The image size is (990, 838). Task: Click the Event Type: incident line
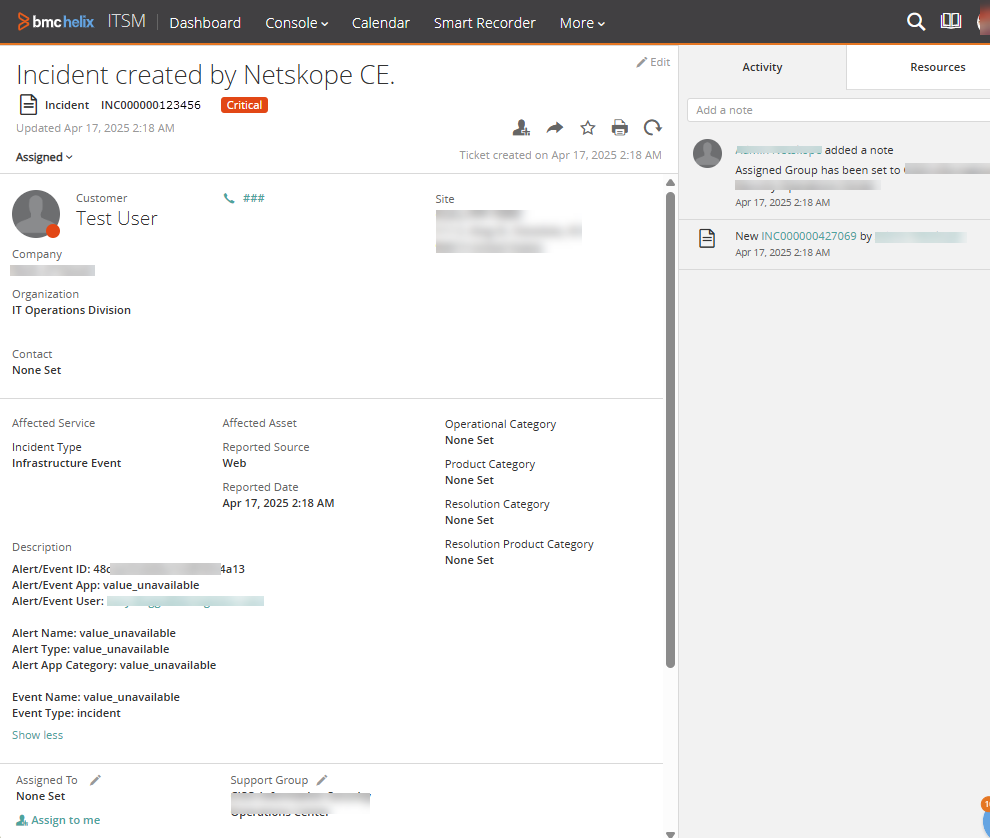tap(66, 713)
